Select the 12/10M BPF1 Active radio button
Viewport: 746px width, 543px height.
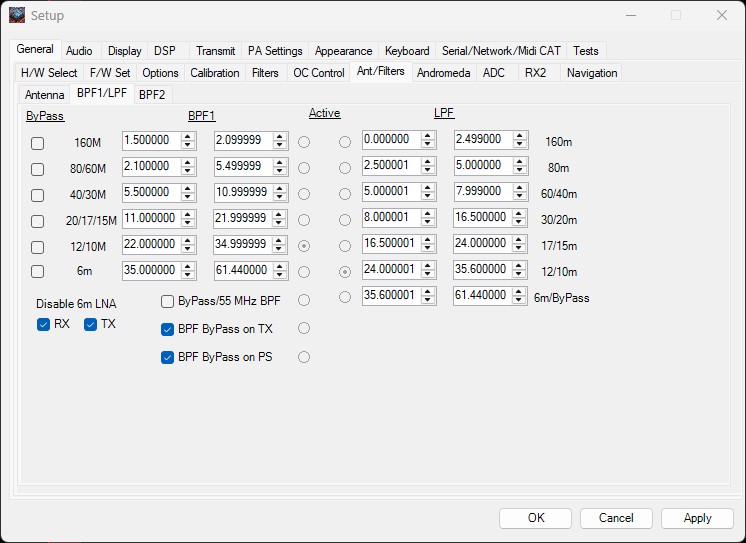pyautogui.click(x=304, y=245)
